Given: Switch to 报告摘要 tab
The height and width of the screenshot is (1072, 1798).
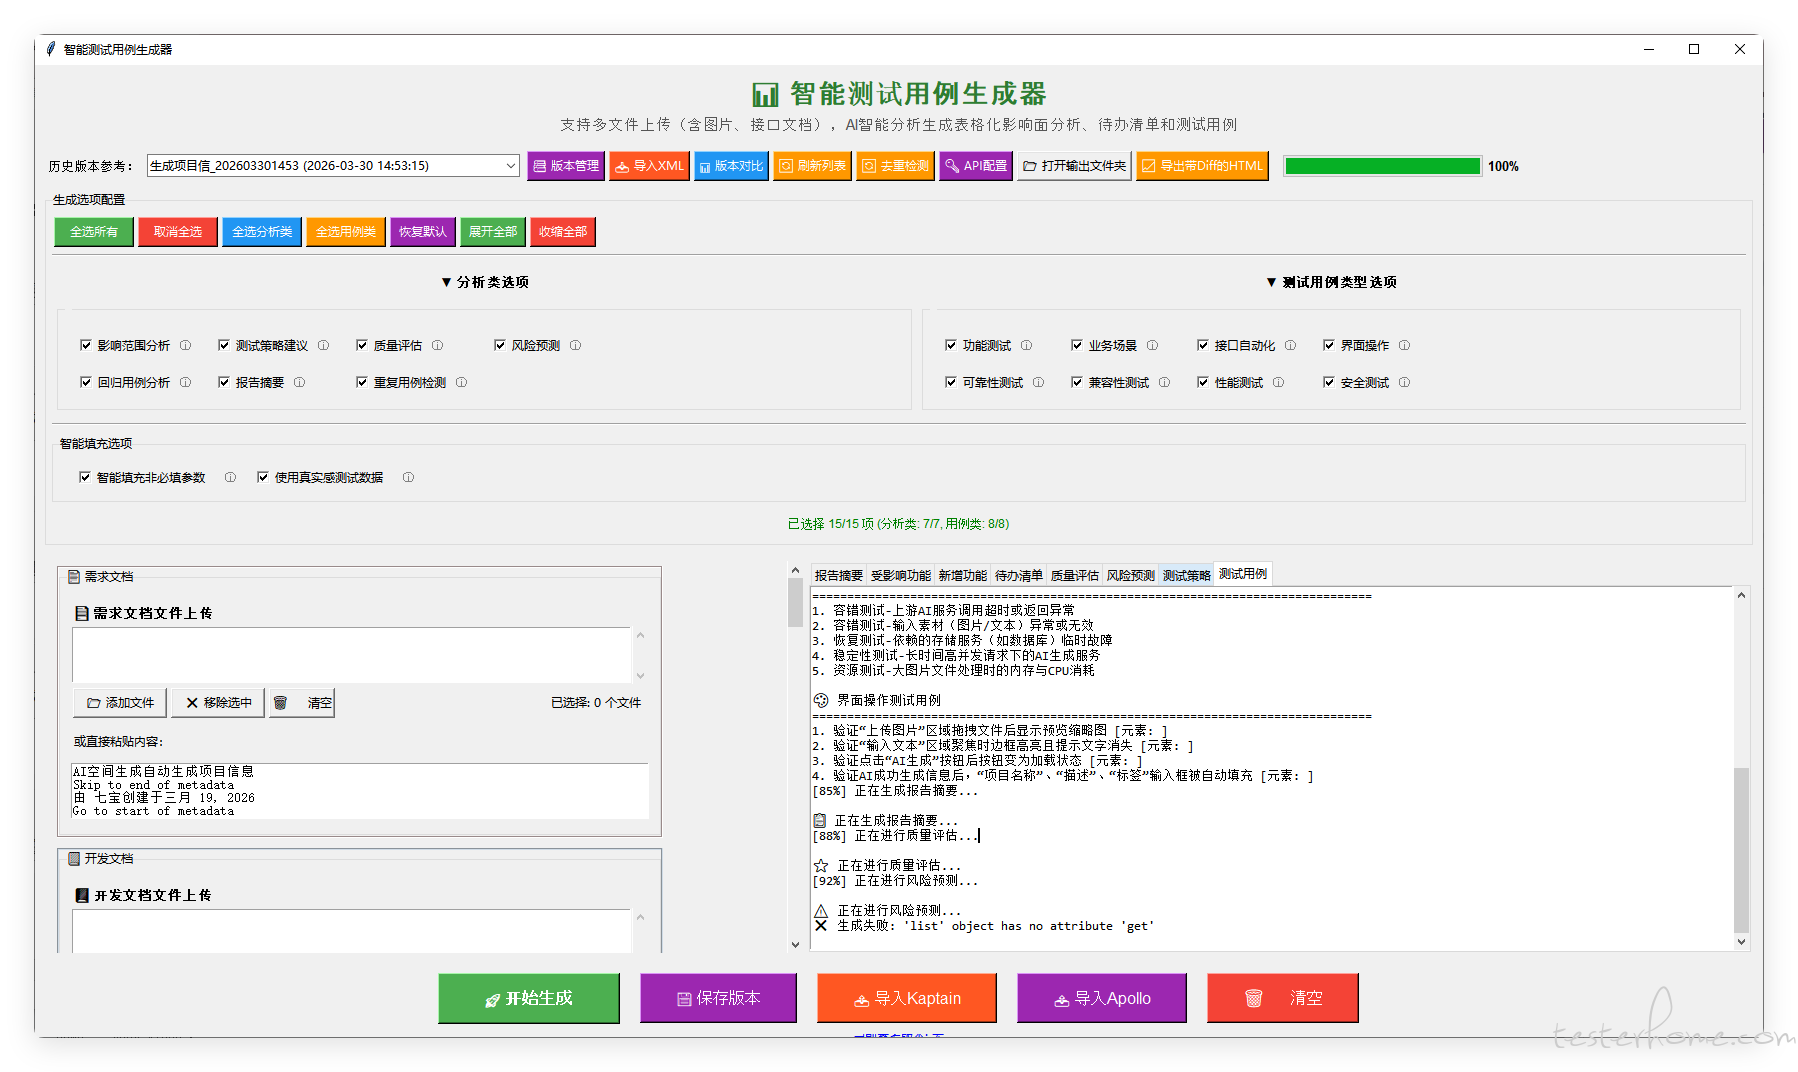Looking at the screenshot, I should click(x=838, y=576).
